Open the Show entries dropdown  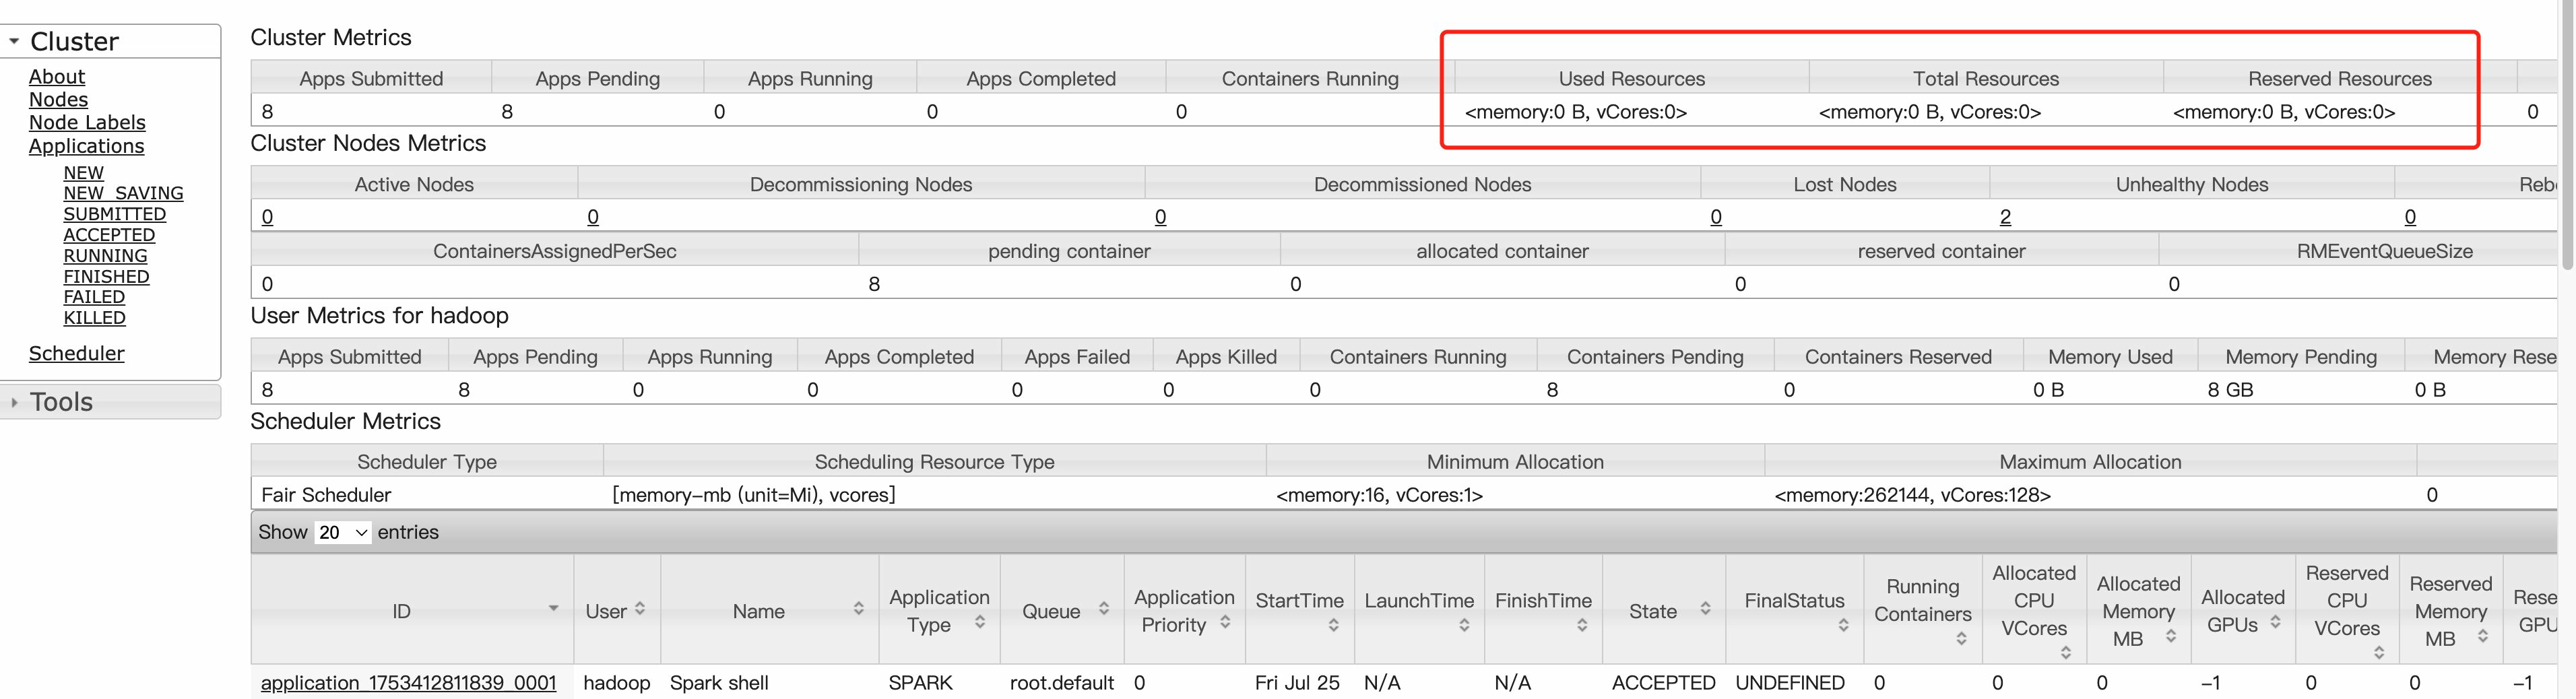pyautogui.click(x=343, y=533)
